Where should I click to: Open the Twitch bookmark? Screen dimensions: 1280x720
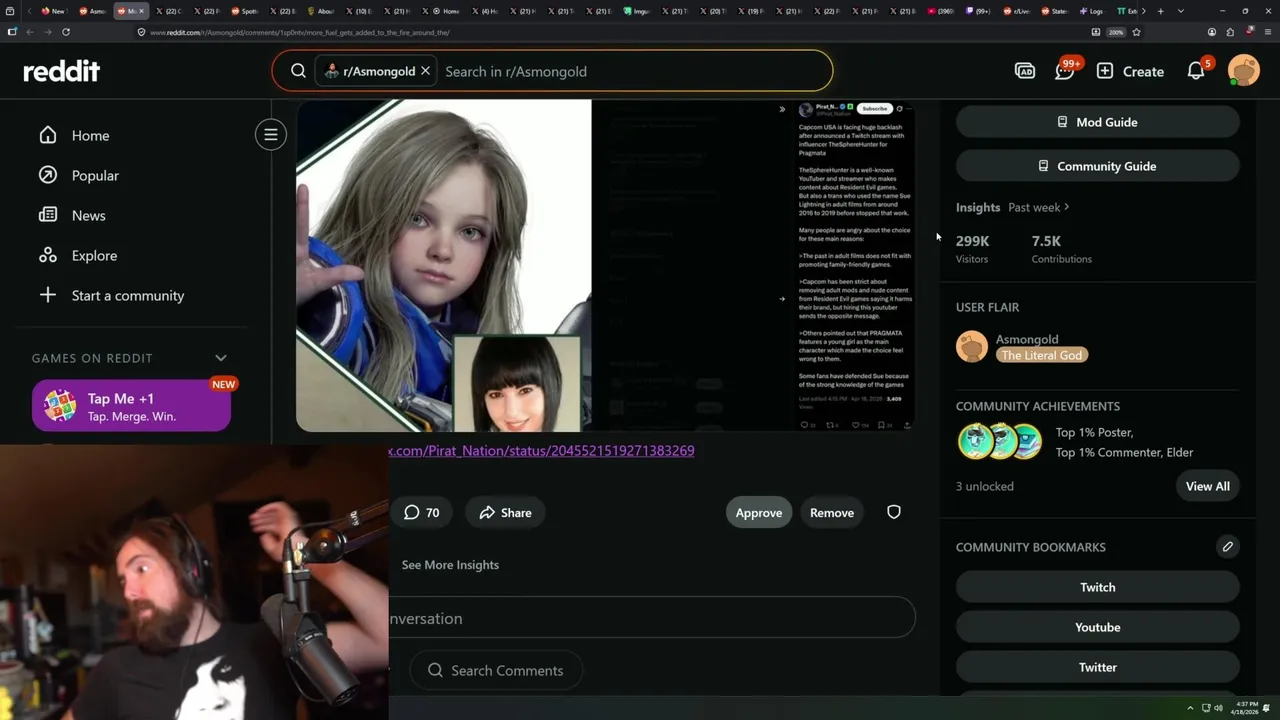(1098, 587)
